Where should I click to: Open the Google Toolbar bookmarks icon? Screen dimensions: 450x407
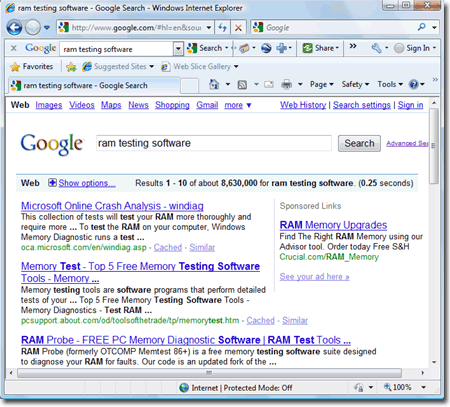244,48
